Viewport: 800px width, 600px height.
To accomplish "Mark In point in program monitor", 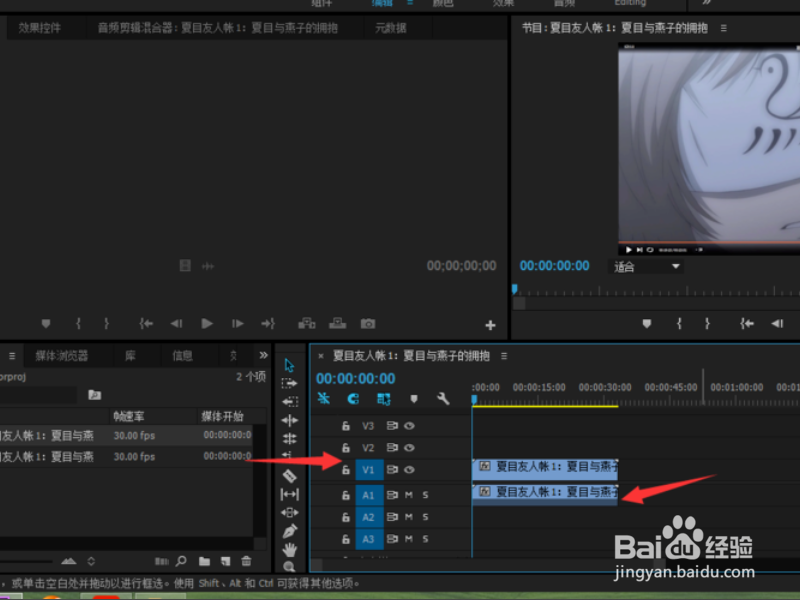I will 679,323.
